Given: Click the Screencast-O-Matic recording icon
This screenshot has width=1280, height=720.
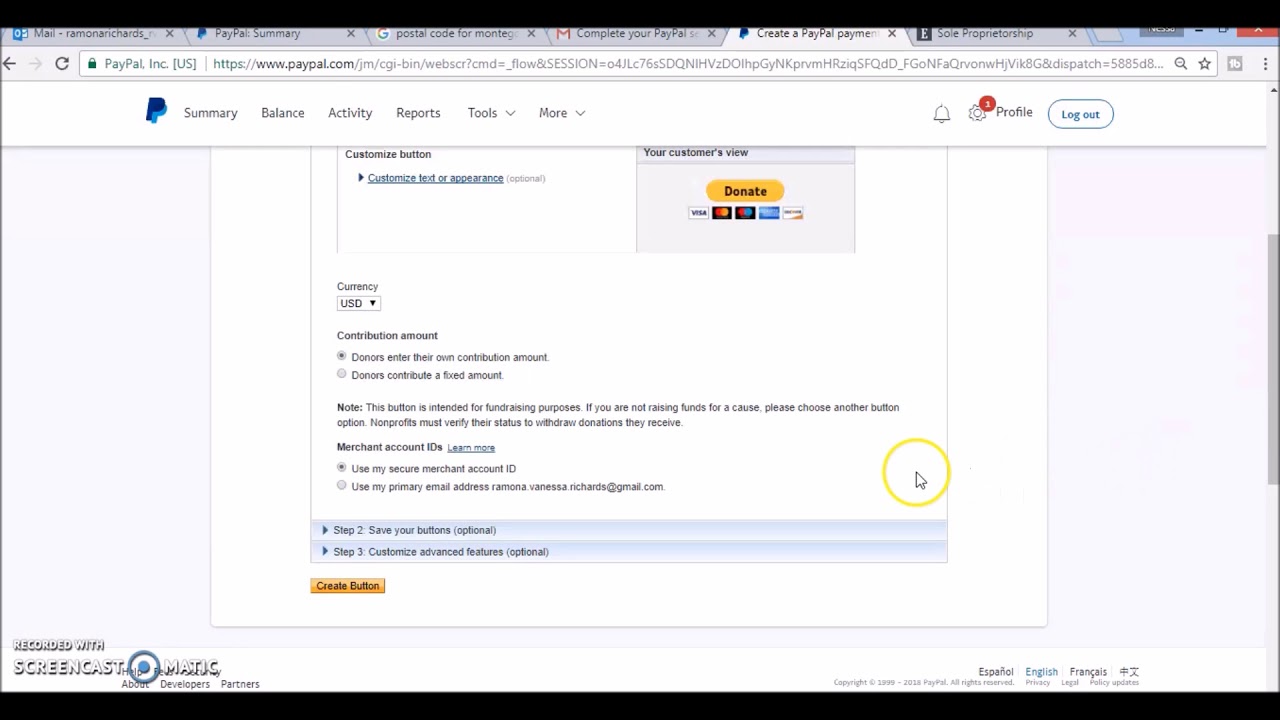Looking at the screenshot, I should click(x=143, y=667).
